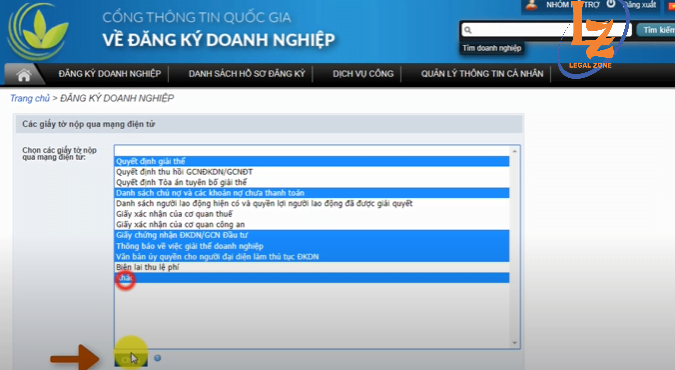Viewport: 675px width, 370px height.
Task: Click the blue help icon beside Chọn button
Action: coord(158,358)
